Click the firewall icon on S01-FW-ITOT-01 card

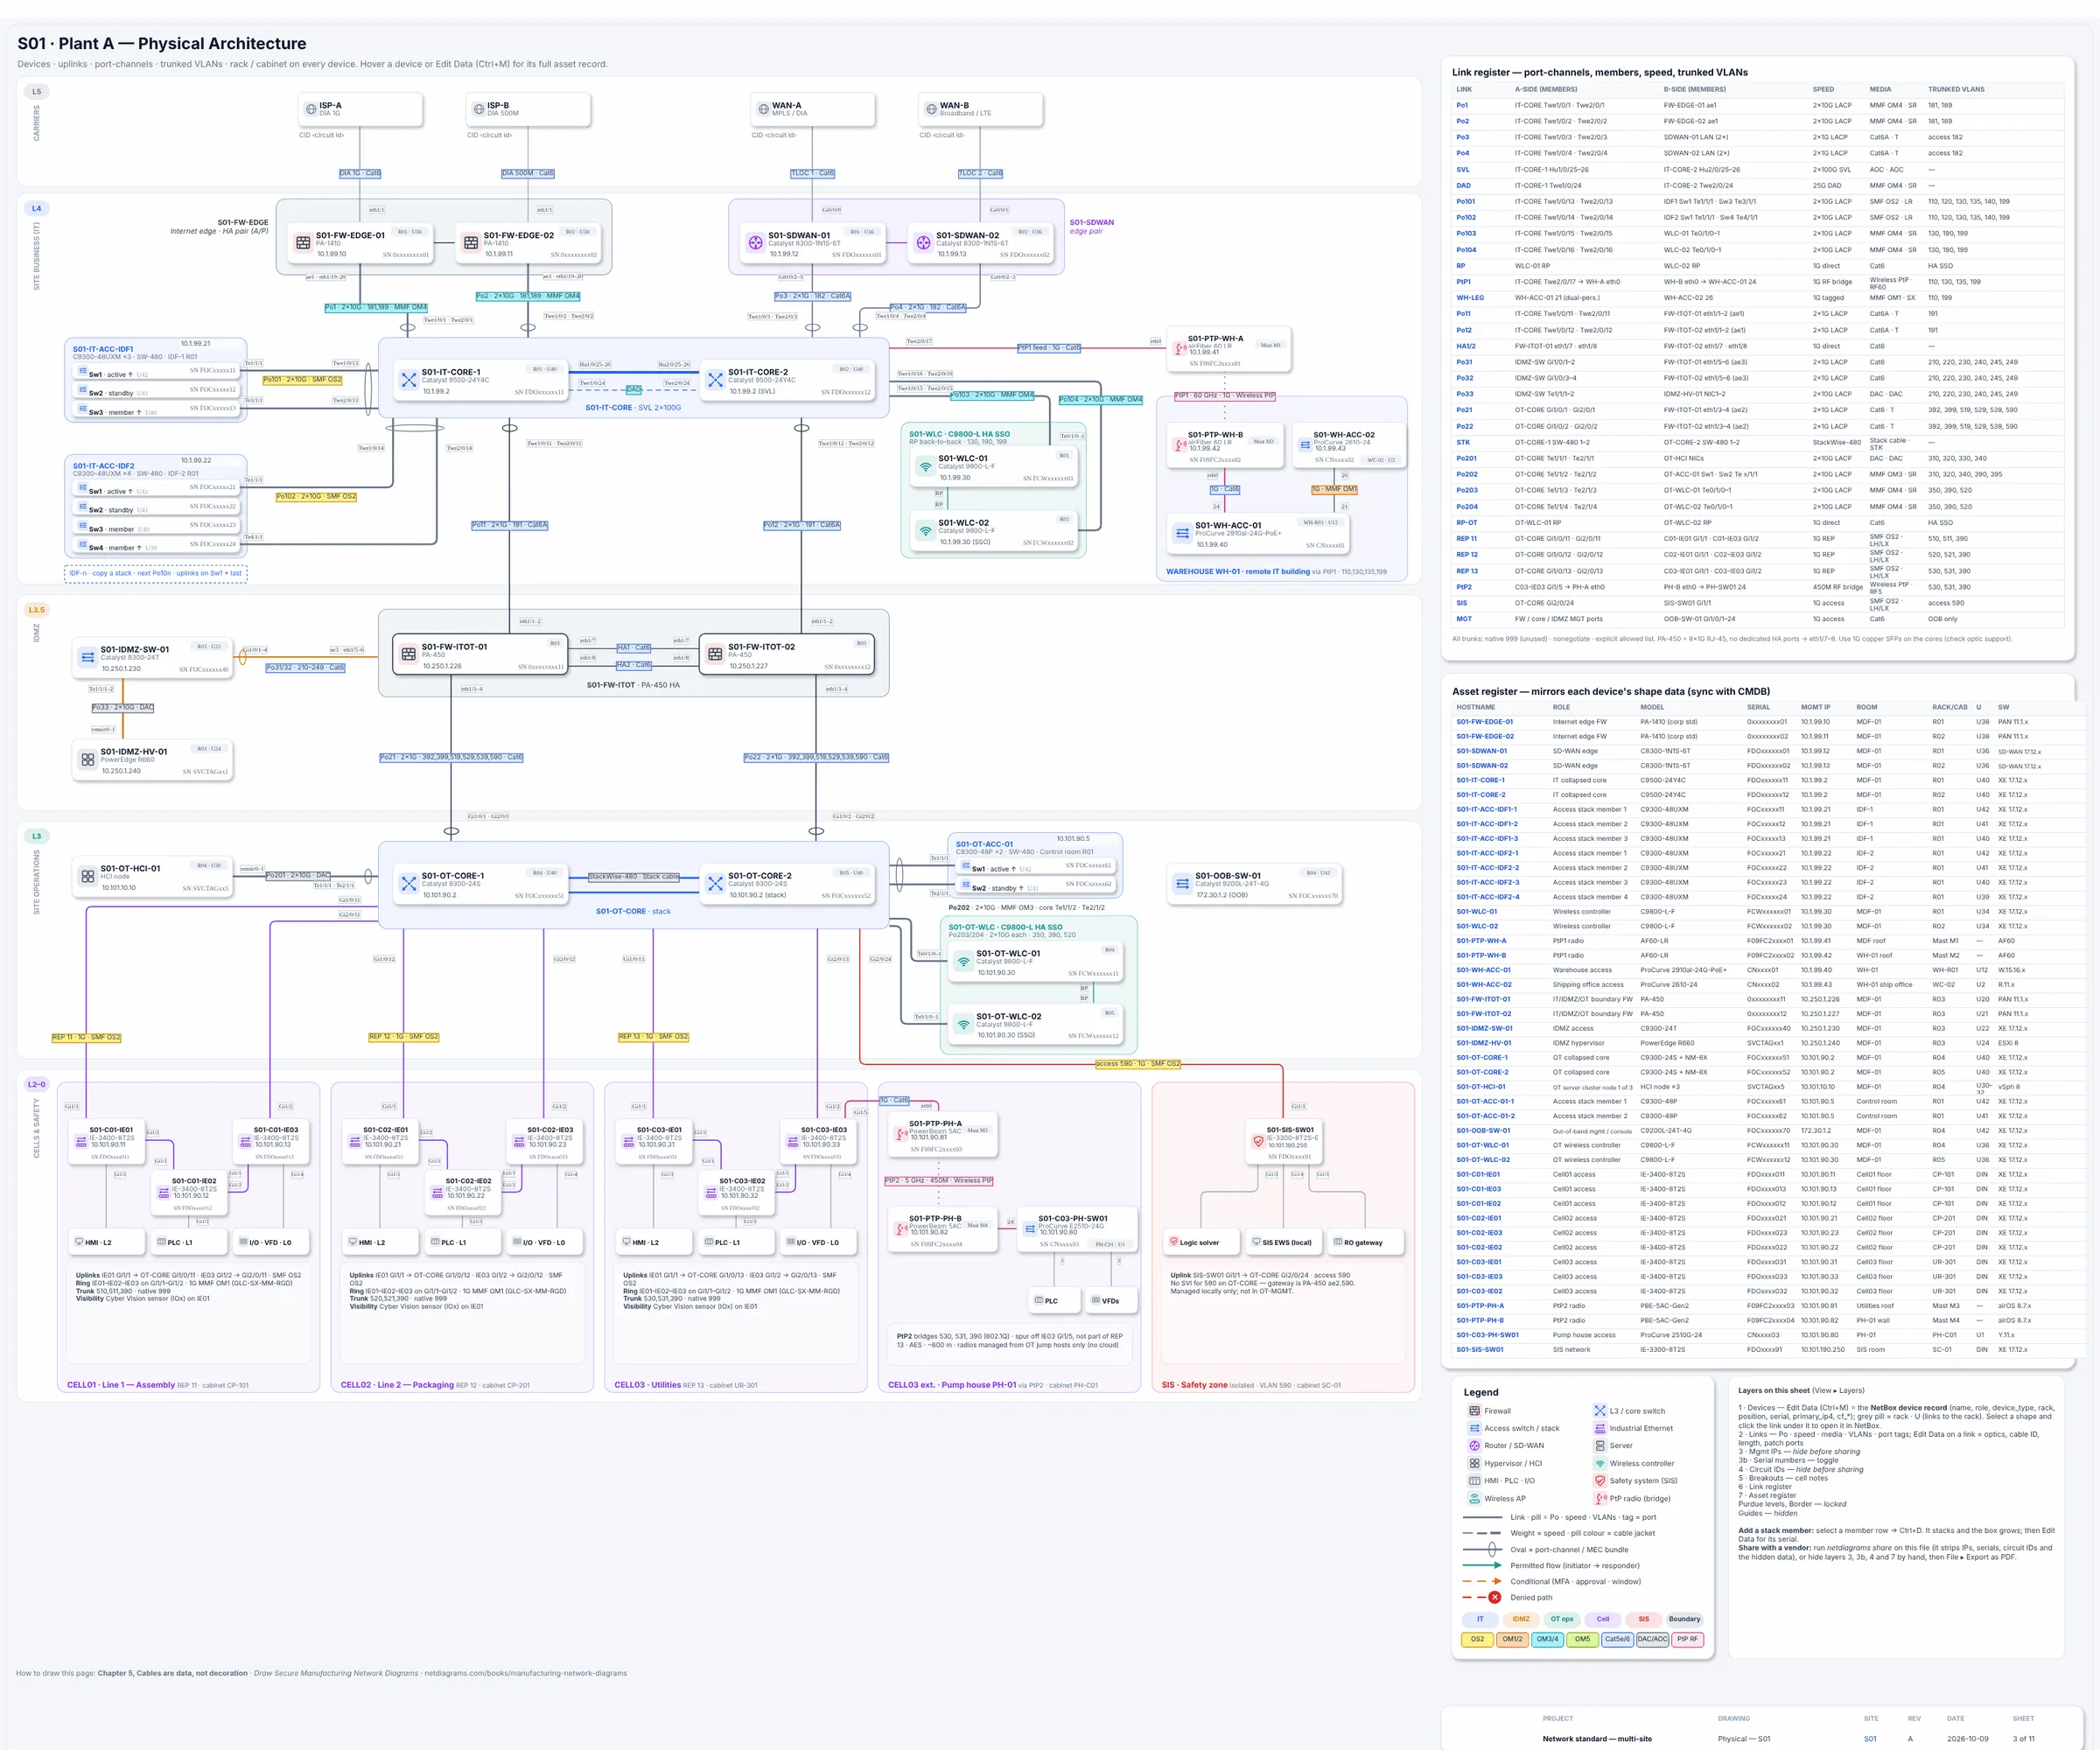[408, 654]
